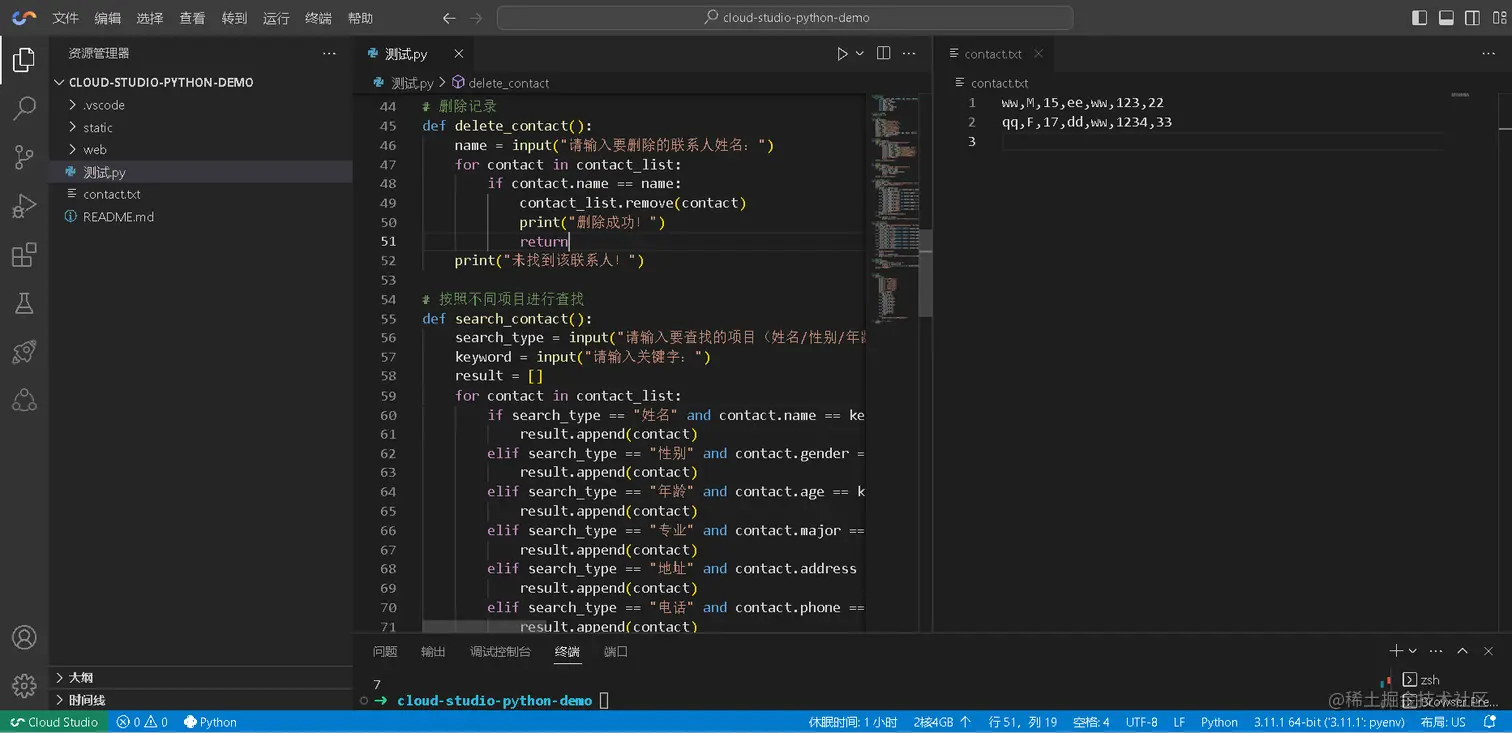Open the Search view in activity bar
This screenshot has height=733, width=1512.
click(24, 108)
